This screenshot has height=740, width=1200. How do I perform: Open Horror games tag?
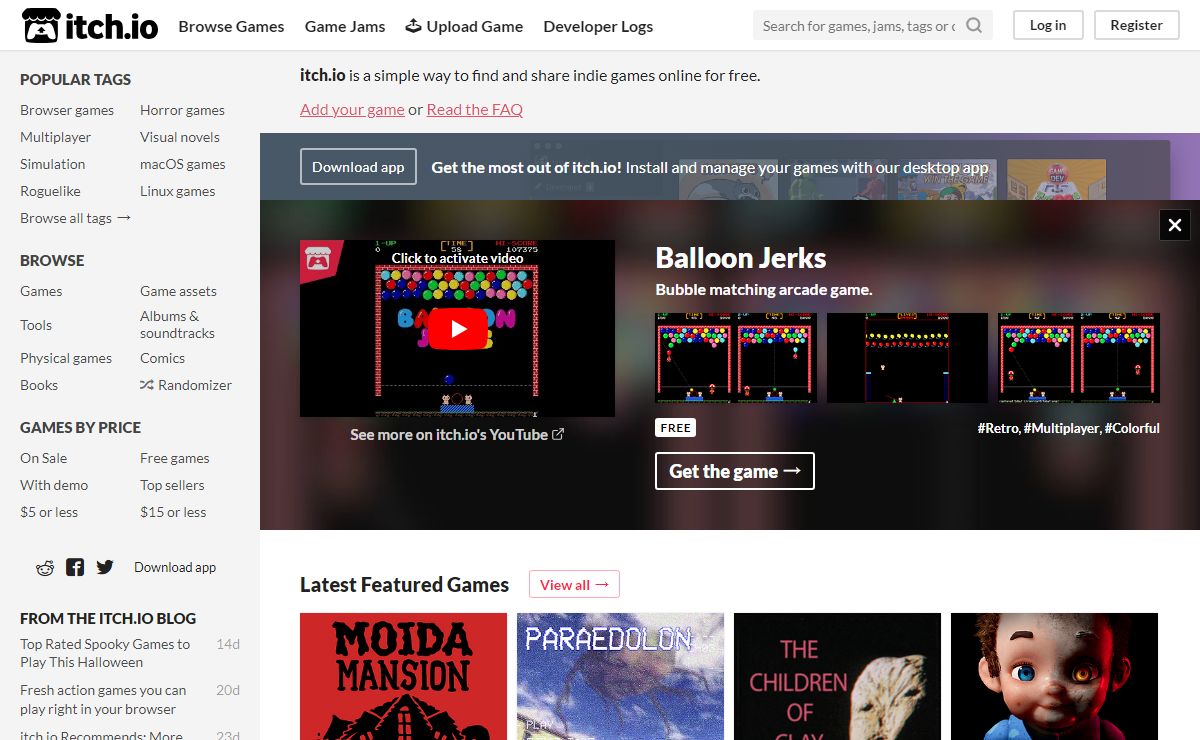click(x=182, y=110)
